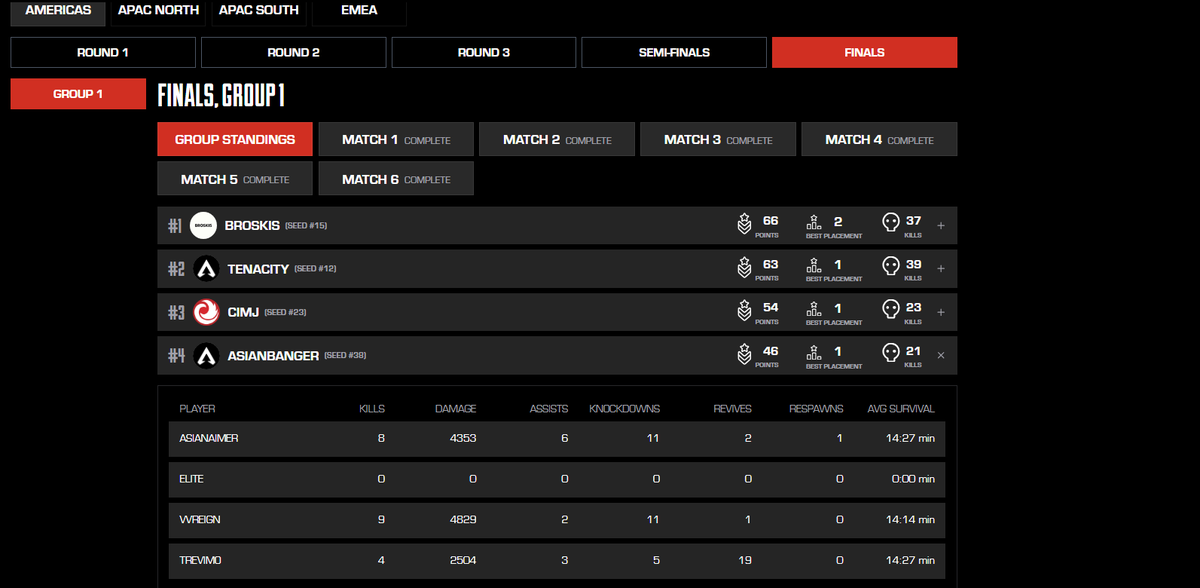
Task: Click the RESPAWNS column header
Action: tap(816, 409)
